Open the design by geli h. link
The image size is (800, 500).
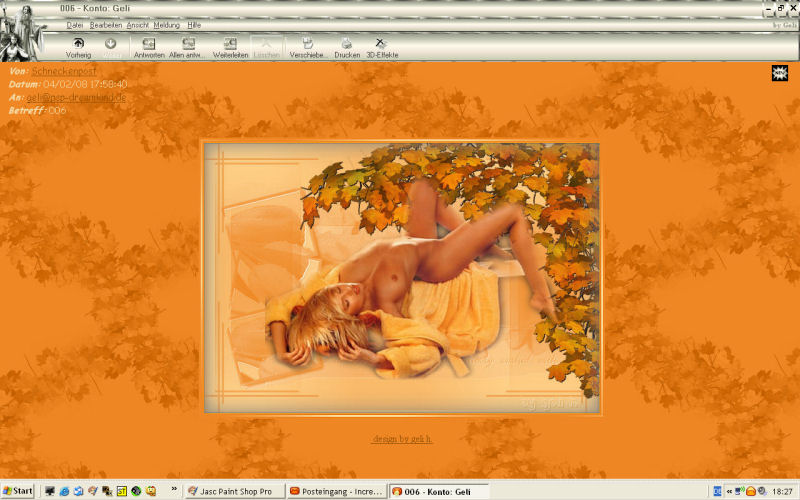[x=402, y=439]
